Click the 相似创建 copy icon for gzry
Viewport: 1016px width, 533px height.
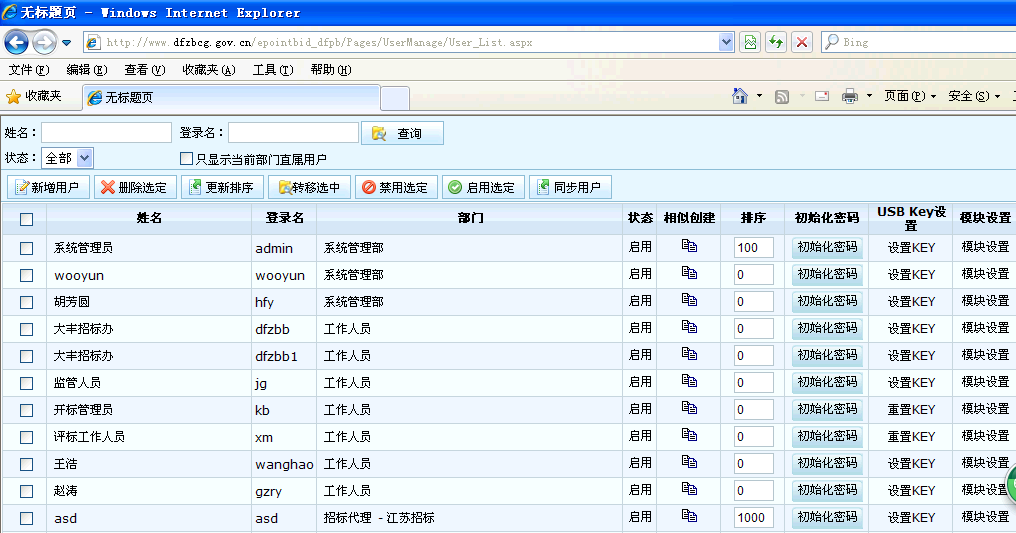pyautogui.click(x=689, y=489)
